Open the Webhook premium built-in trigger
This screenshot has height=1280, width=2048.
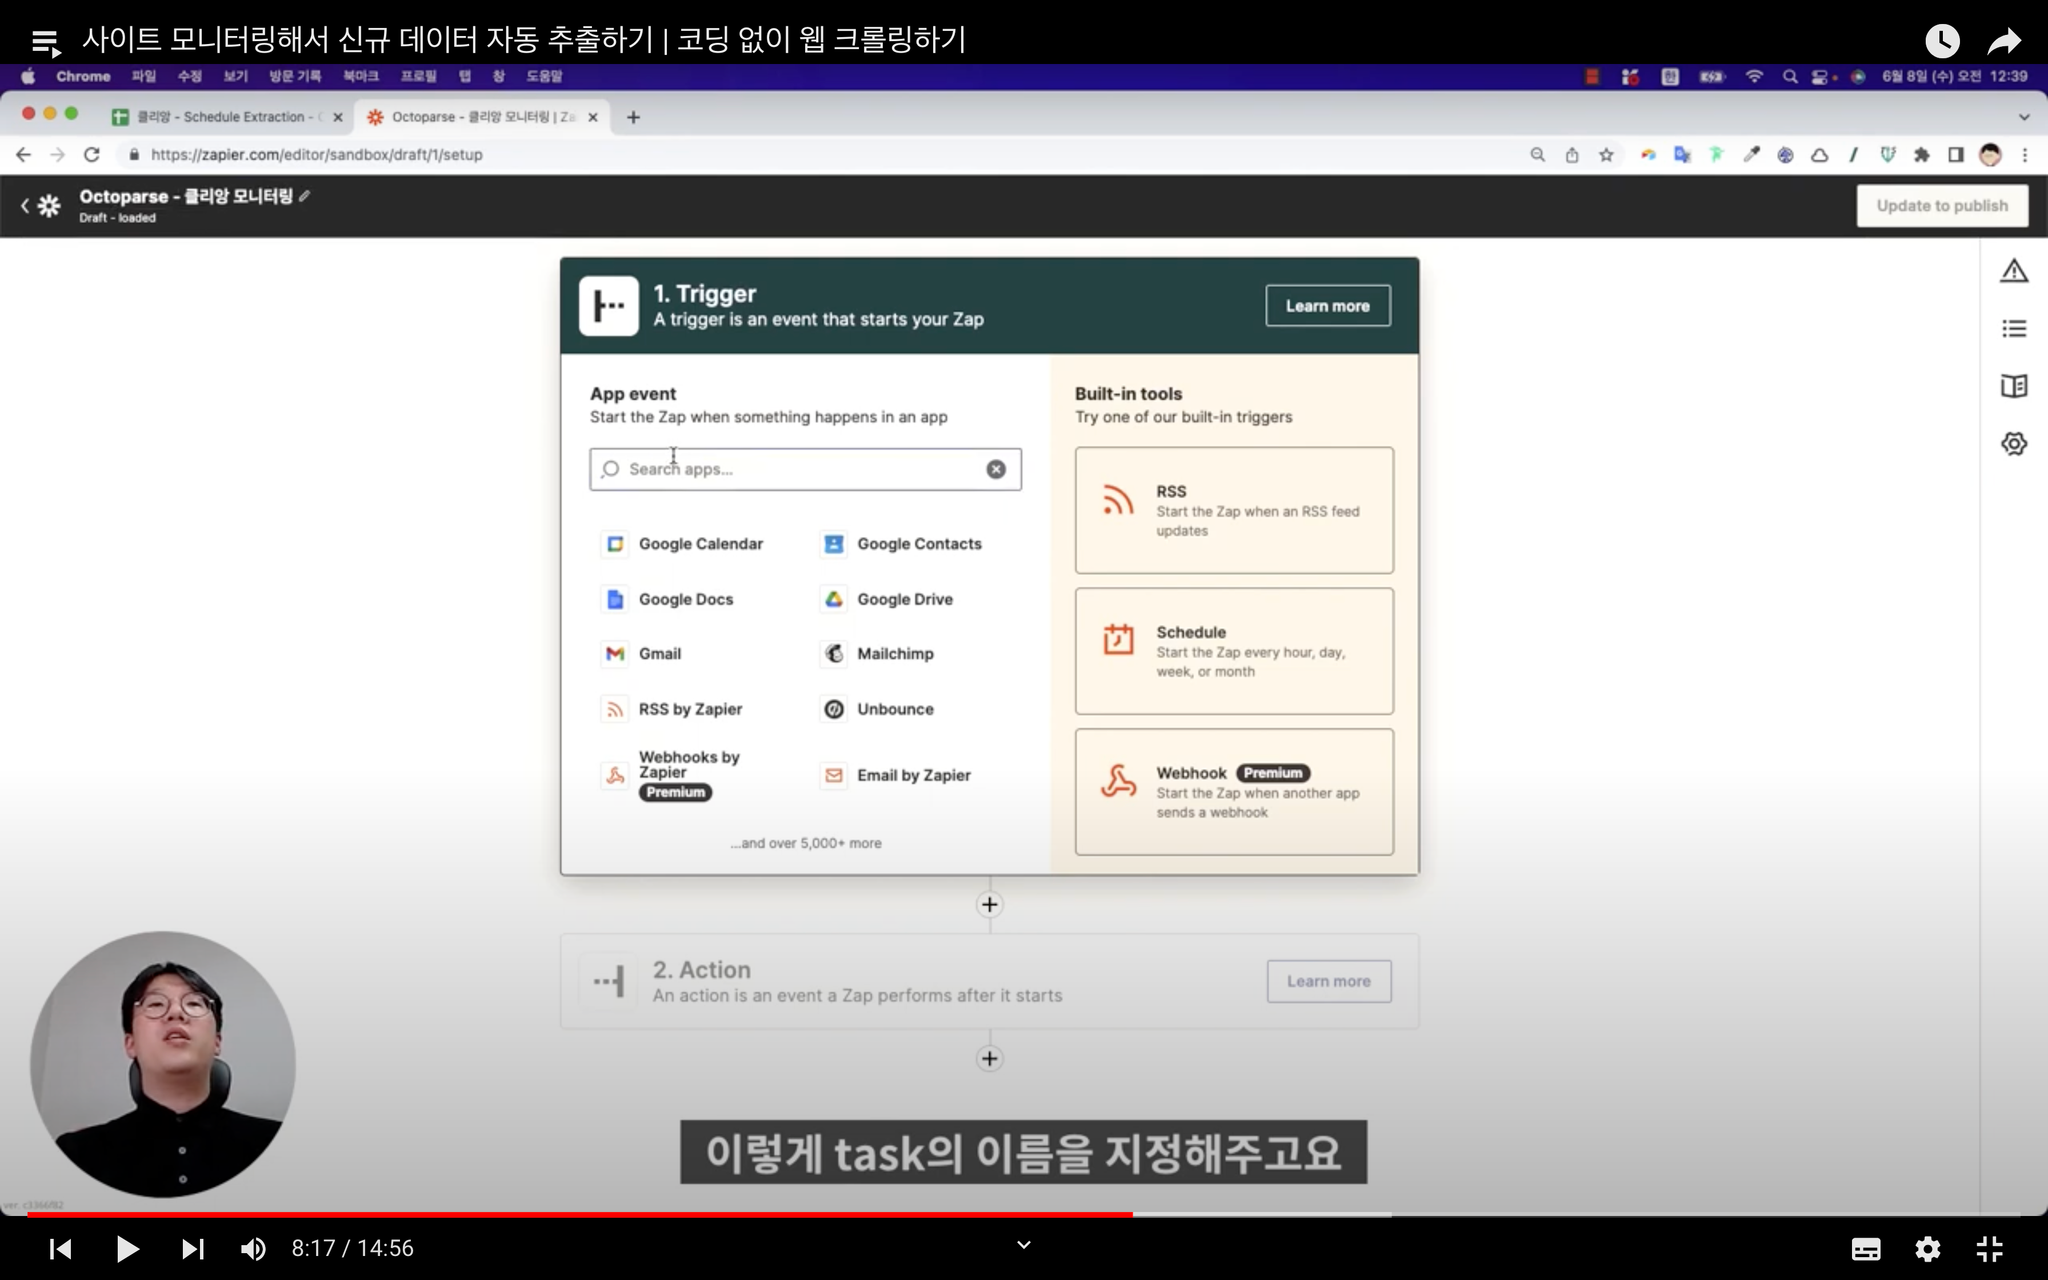[x=1234, y=792]
